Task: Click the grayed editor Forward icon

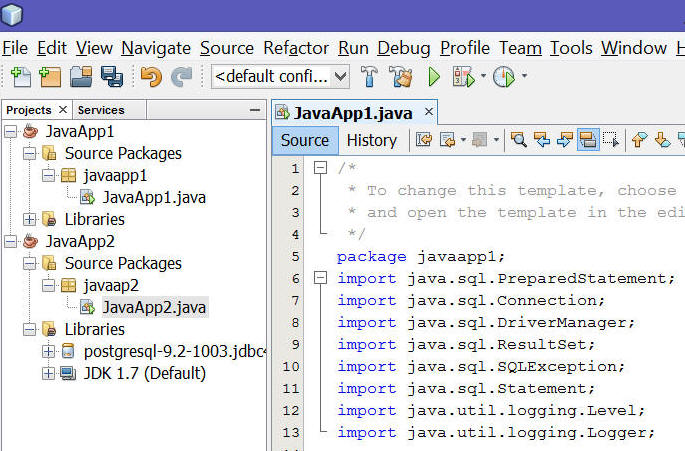Action: point(480,140)
